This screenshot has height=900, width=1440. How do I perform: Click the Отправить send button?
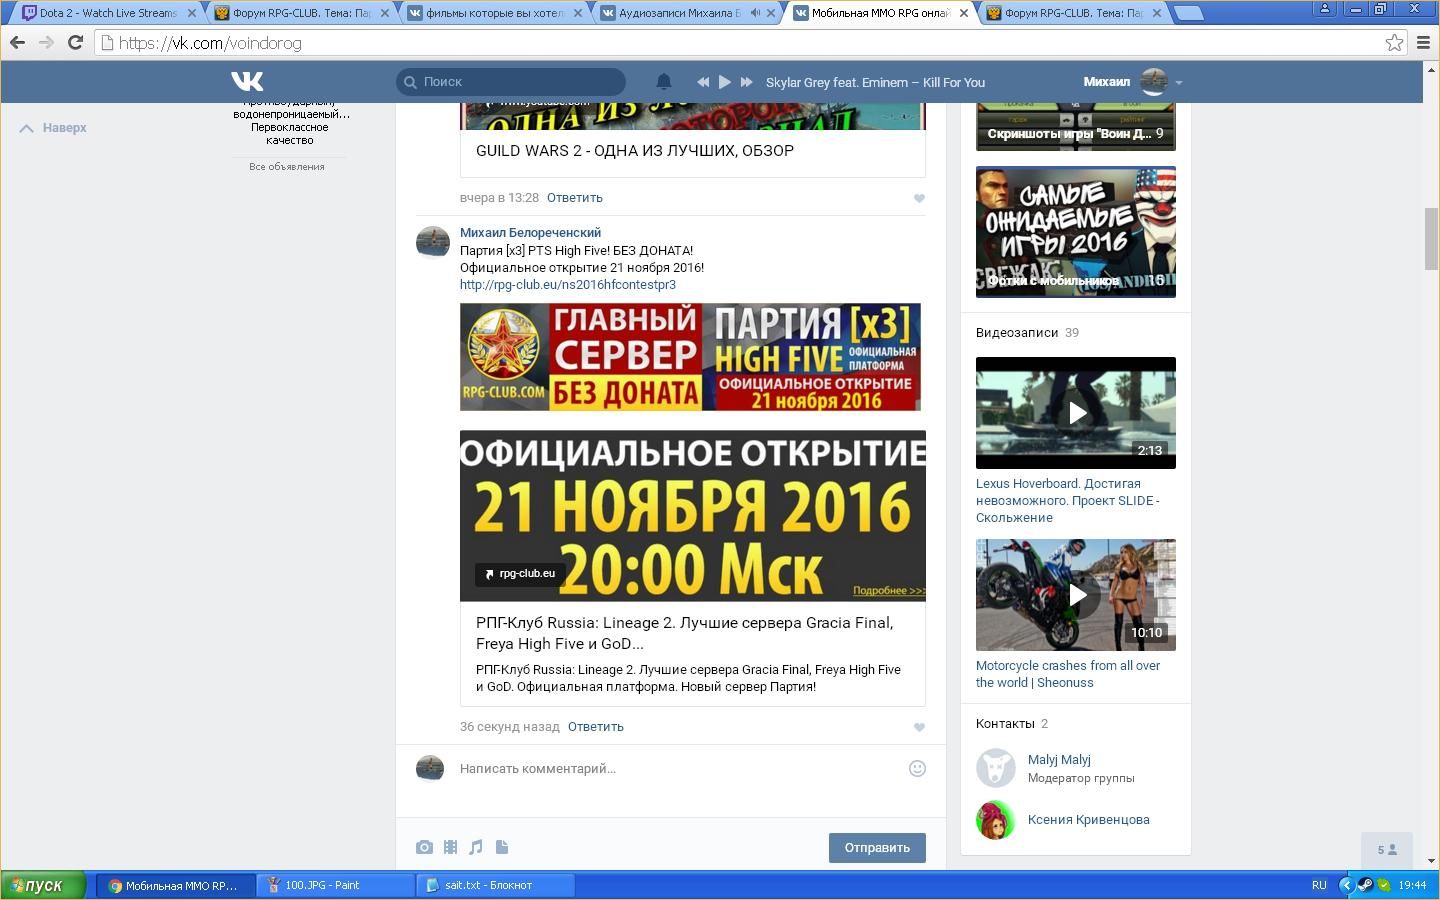(x=877, y=848)
